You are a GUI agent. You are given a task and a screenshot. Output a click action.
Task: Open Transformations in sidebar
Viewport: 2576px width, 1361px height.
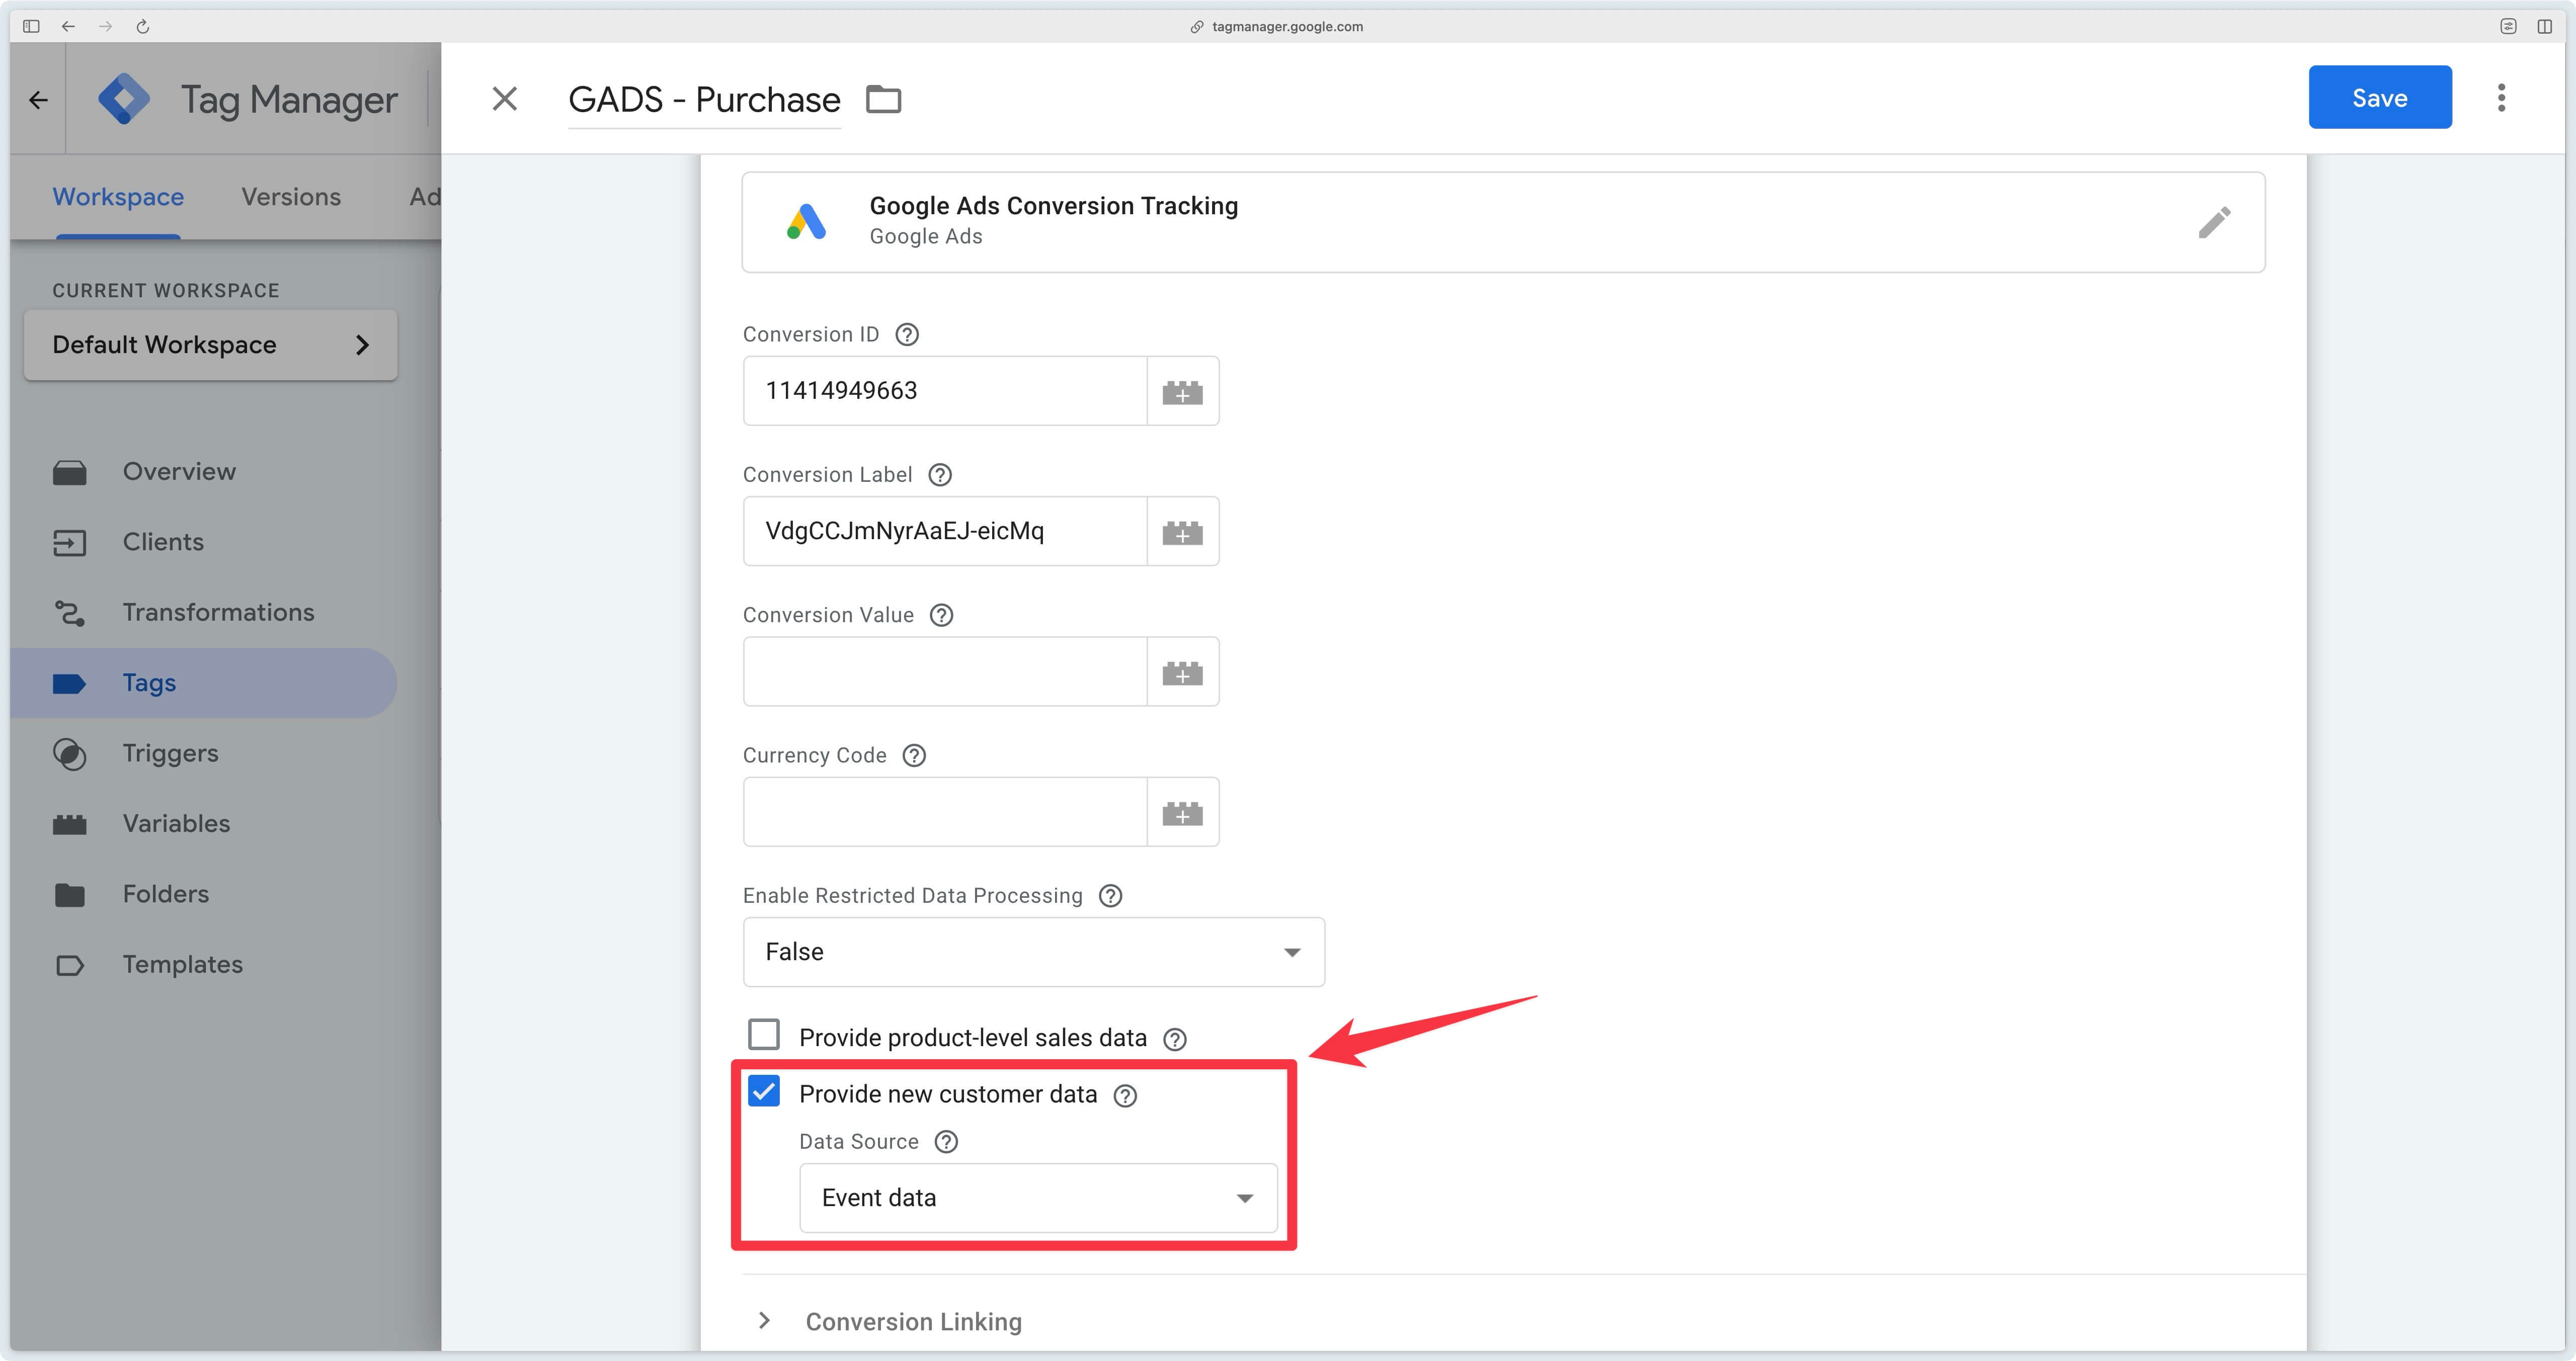pyautogui.click(x=218, y=613)
